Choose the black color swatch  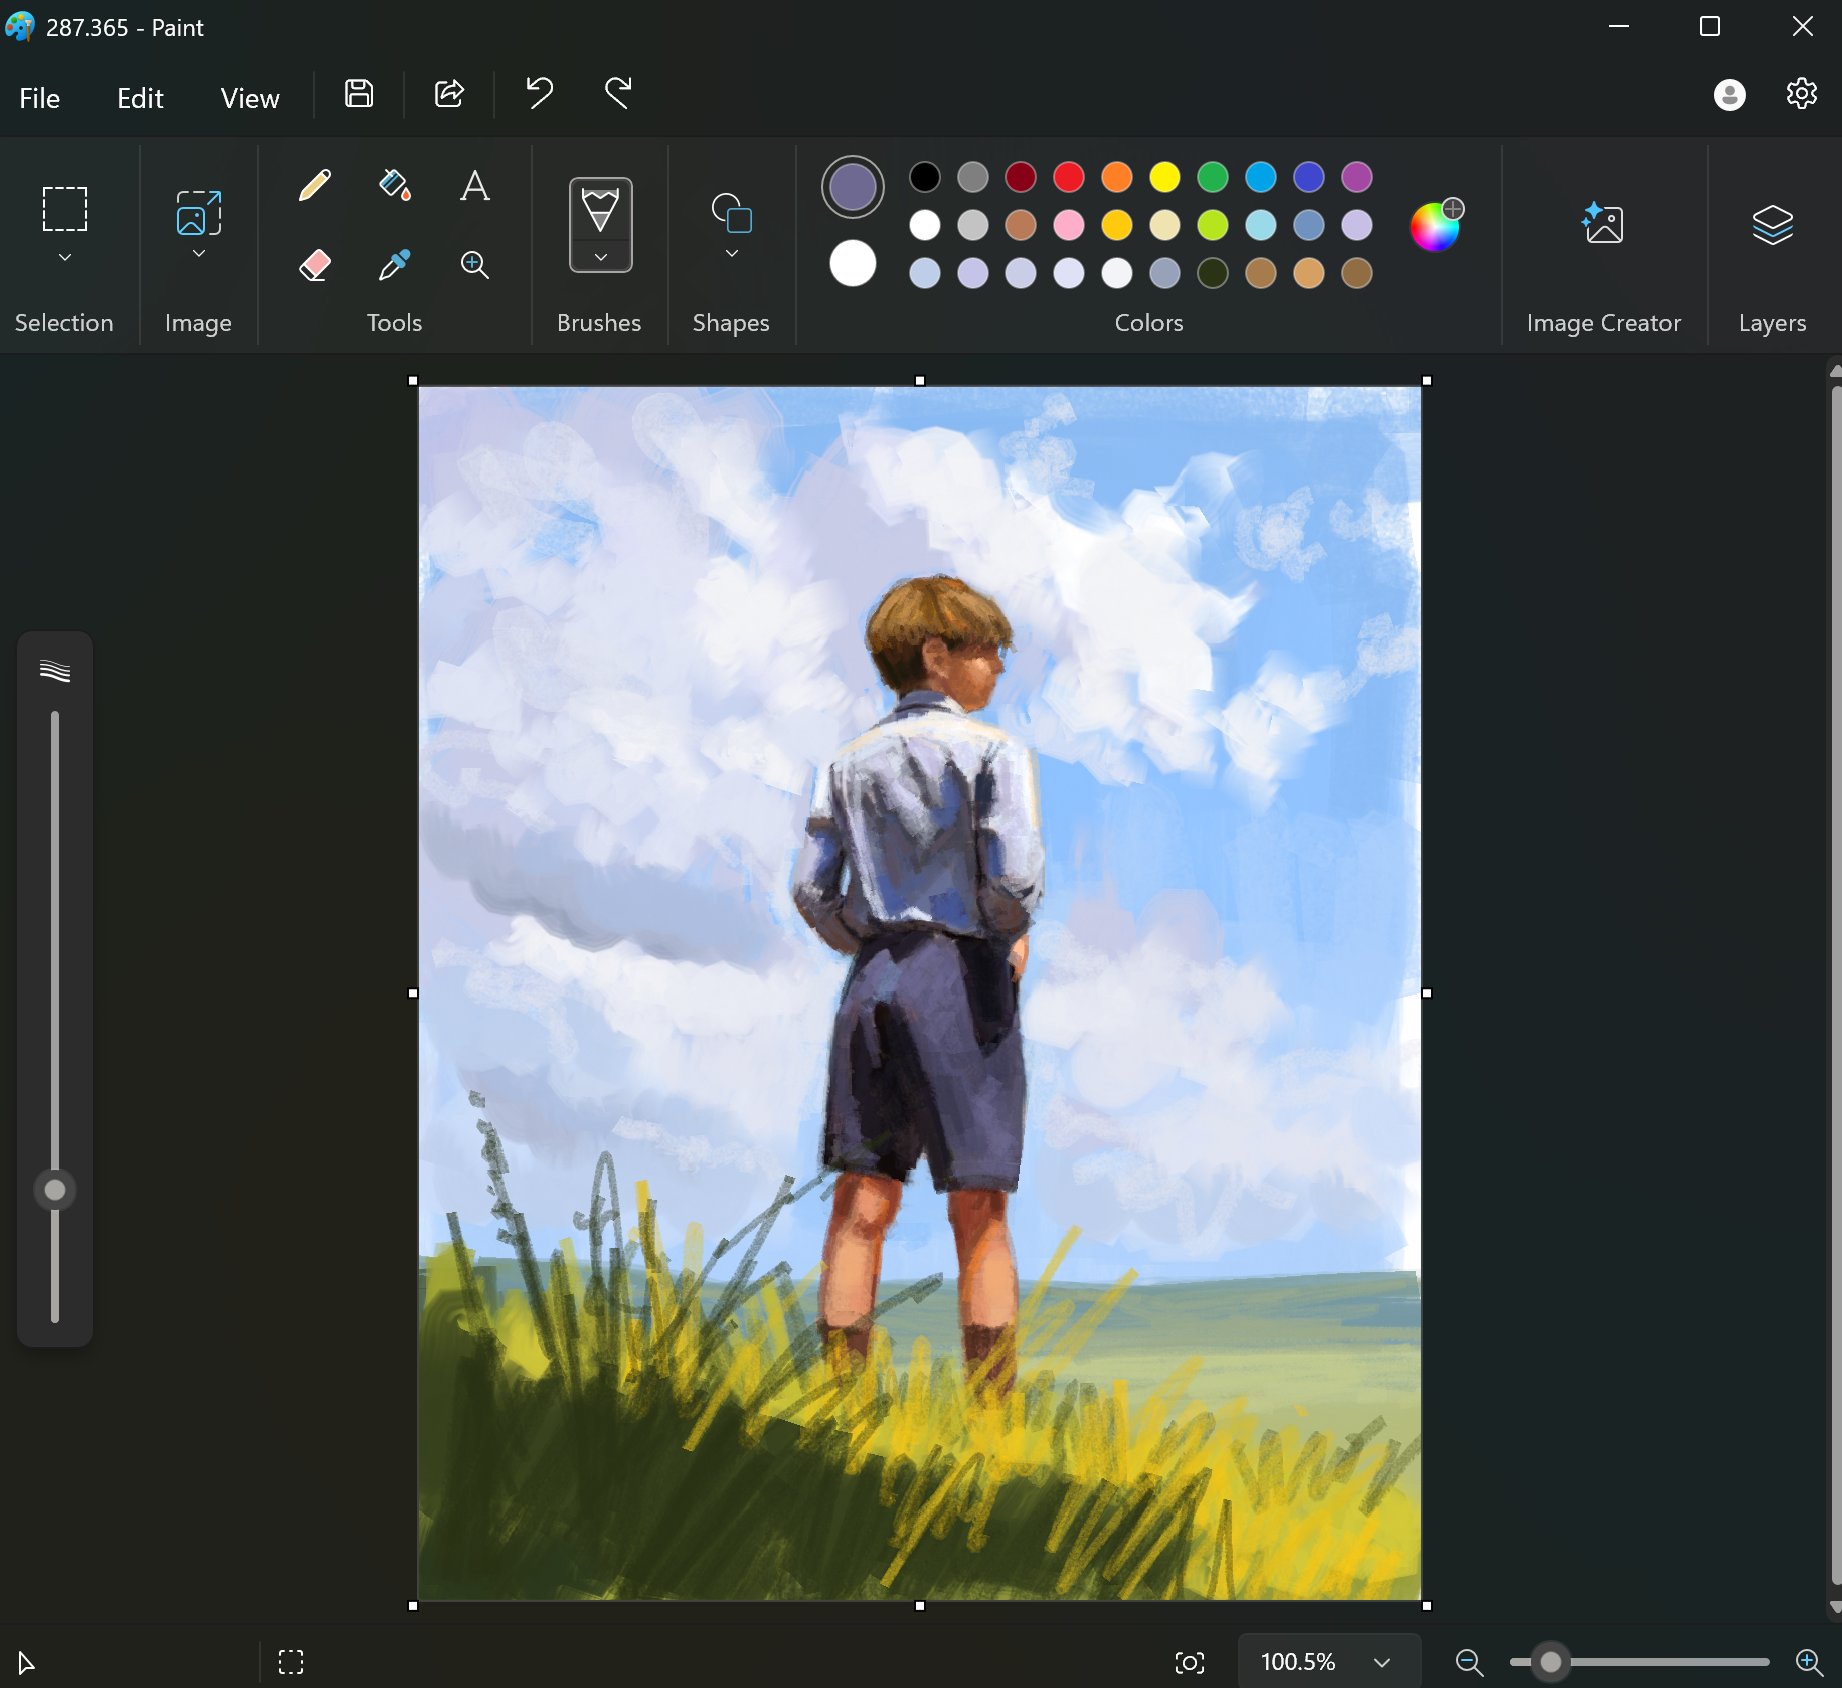[x=925, y=177]
